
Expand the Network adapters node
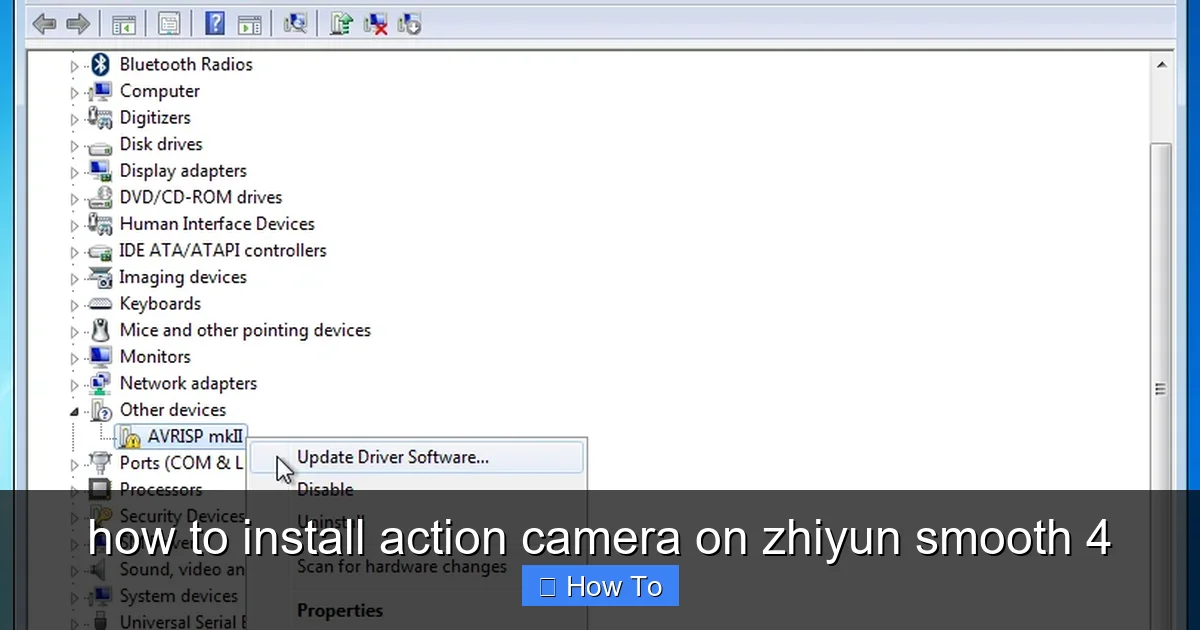pos(74,385)
